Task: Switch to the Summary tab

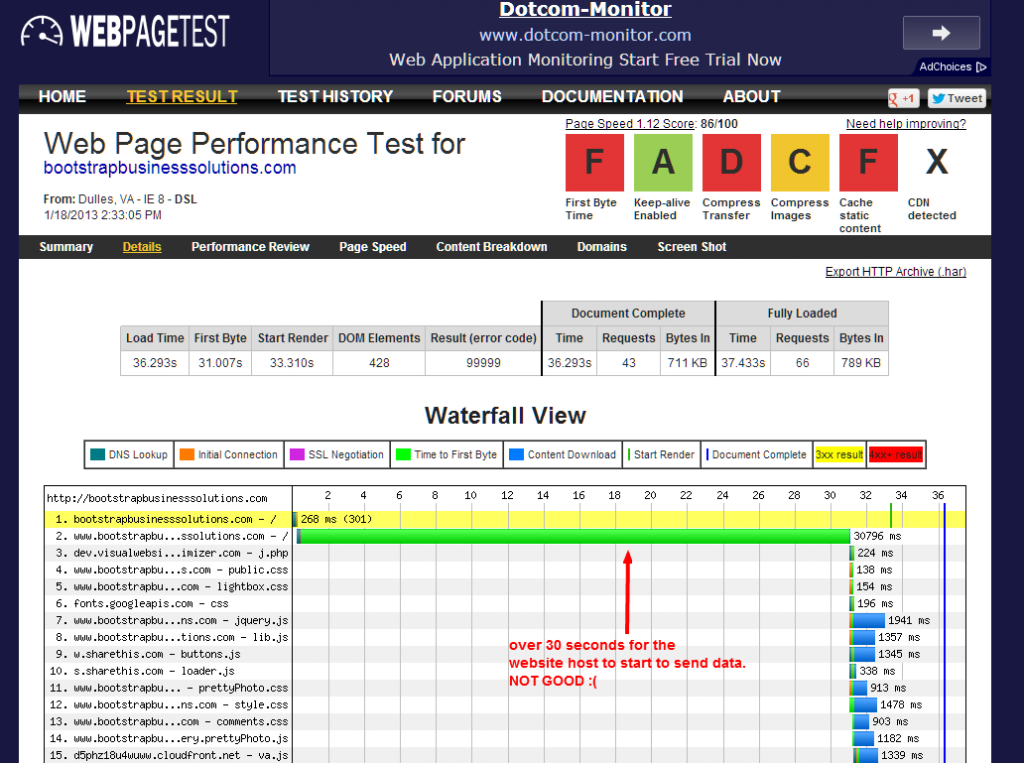Action: click(x=66, y=247)
